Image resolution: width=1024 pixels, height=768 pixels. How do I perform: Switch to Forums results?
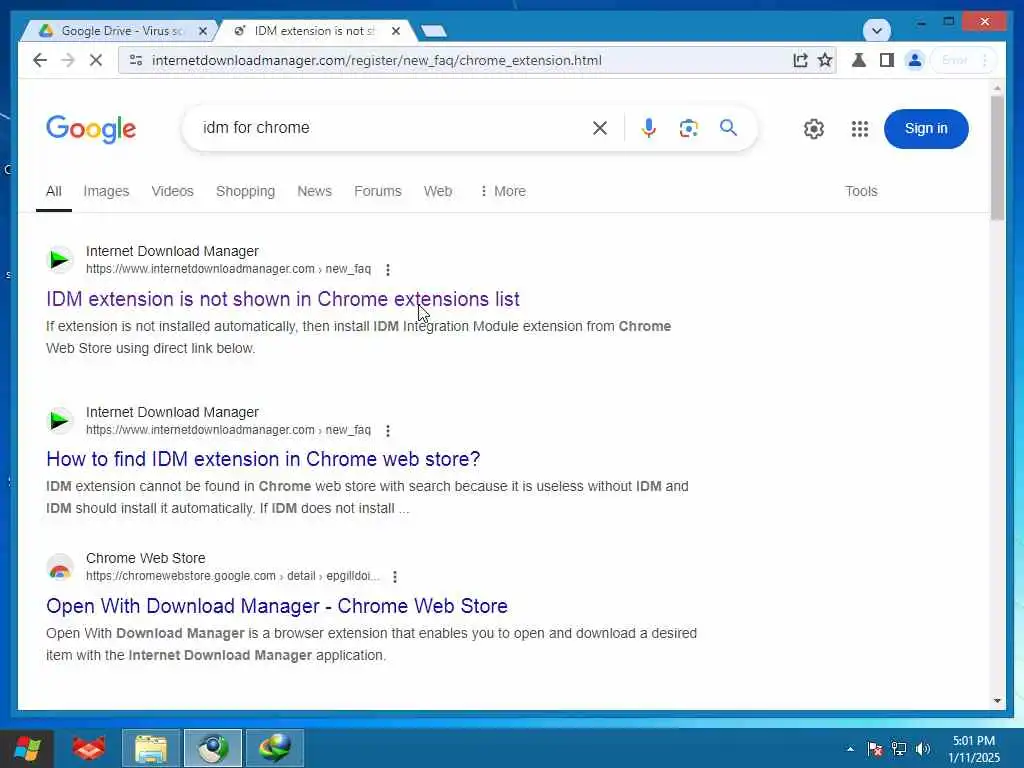coord(377,191)
